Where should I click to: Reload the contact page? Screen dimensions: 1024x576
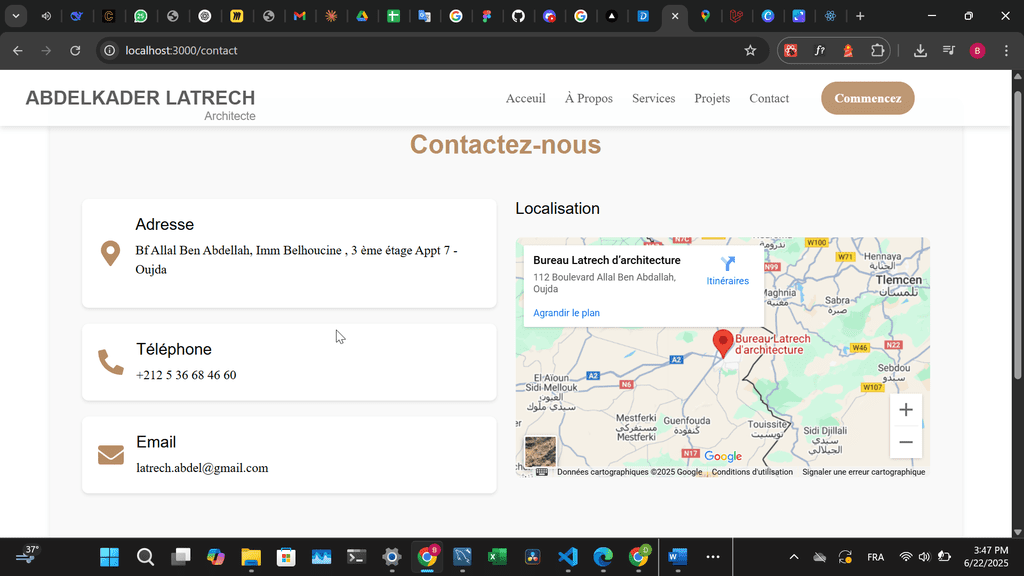coord(75,50)
